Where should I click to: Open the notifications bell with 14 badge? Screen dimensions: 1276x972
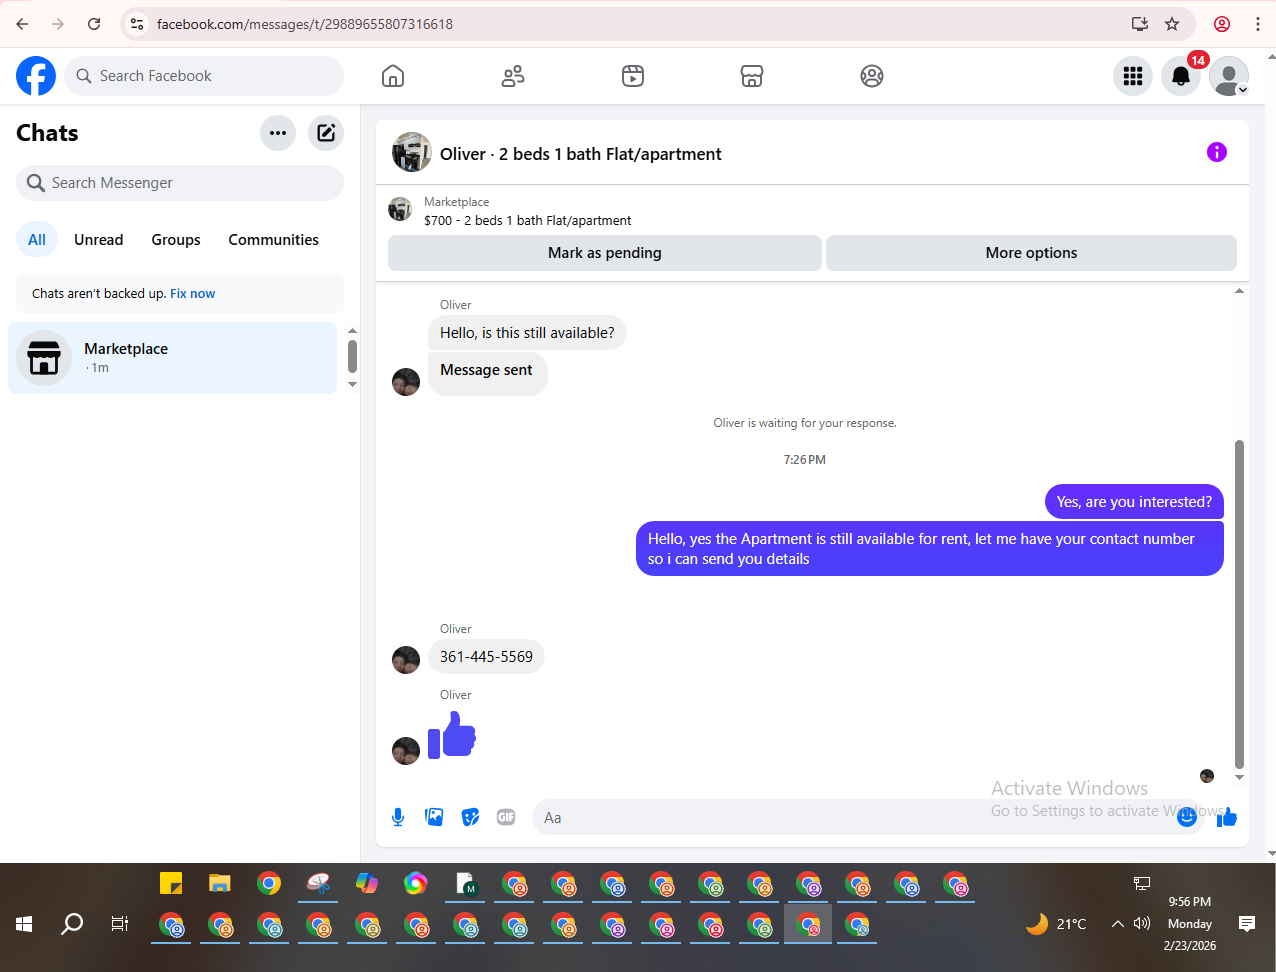pyautogui.click(x=1181, y=76)
